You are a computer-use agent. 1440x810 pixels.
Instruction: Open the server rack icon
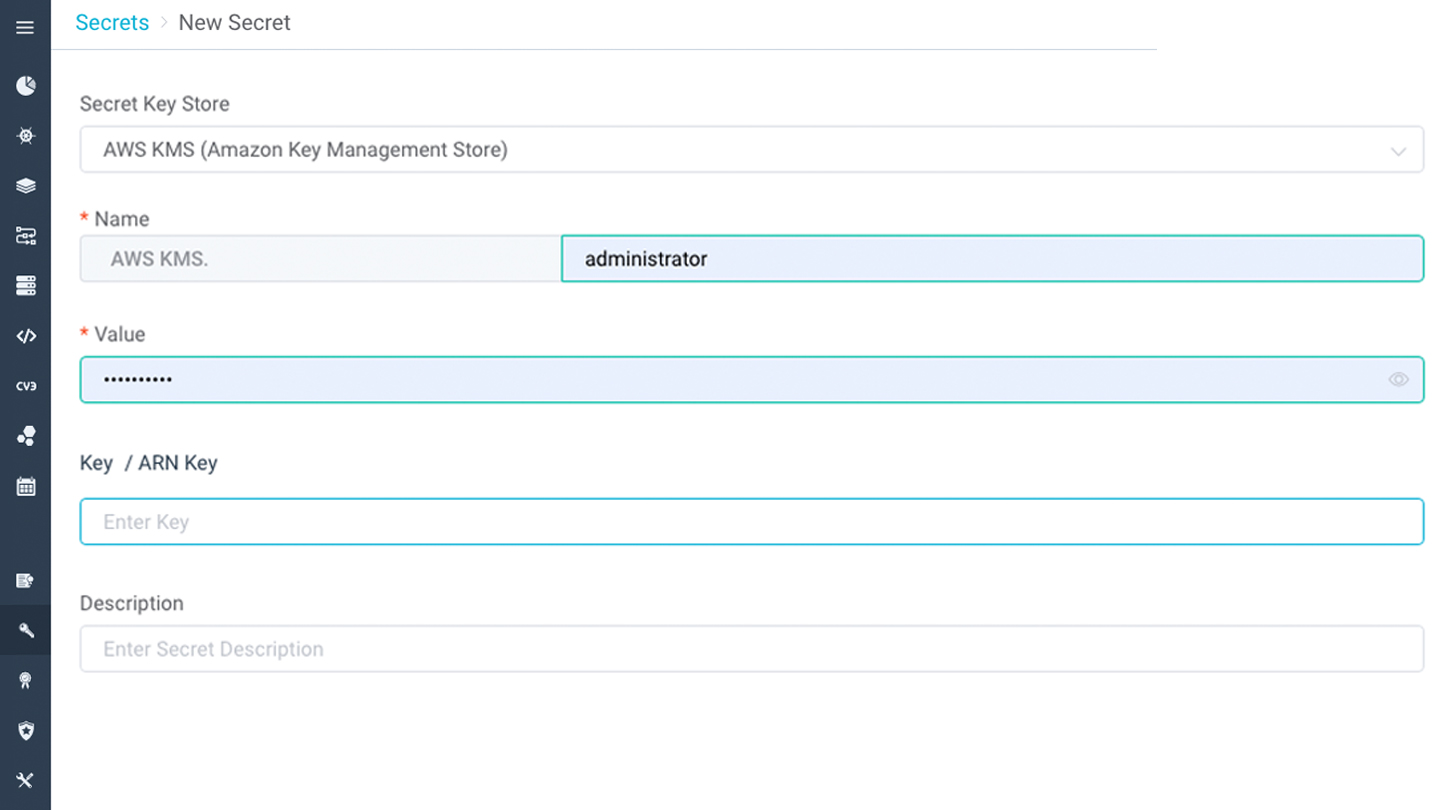[25, 286]
